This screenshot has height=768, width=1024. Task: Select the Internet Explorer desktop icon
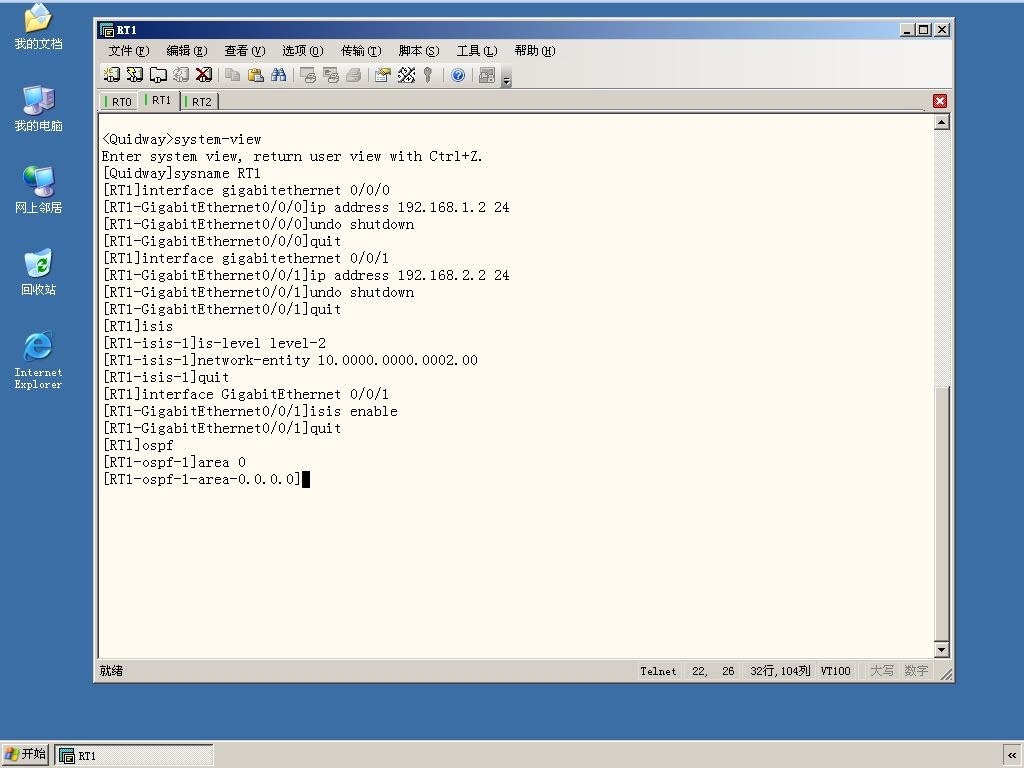coord(39,361)
